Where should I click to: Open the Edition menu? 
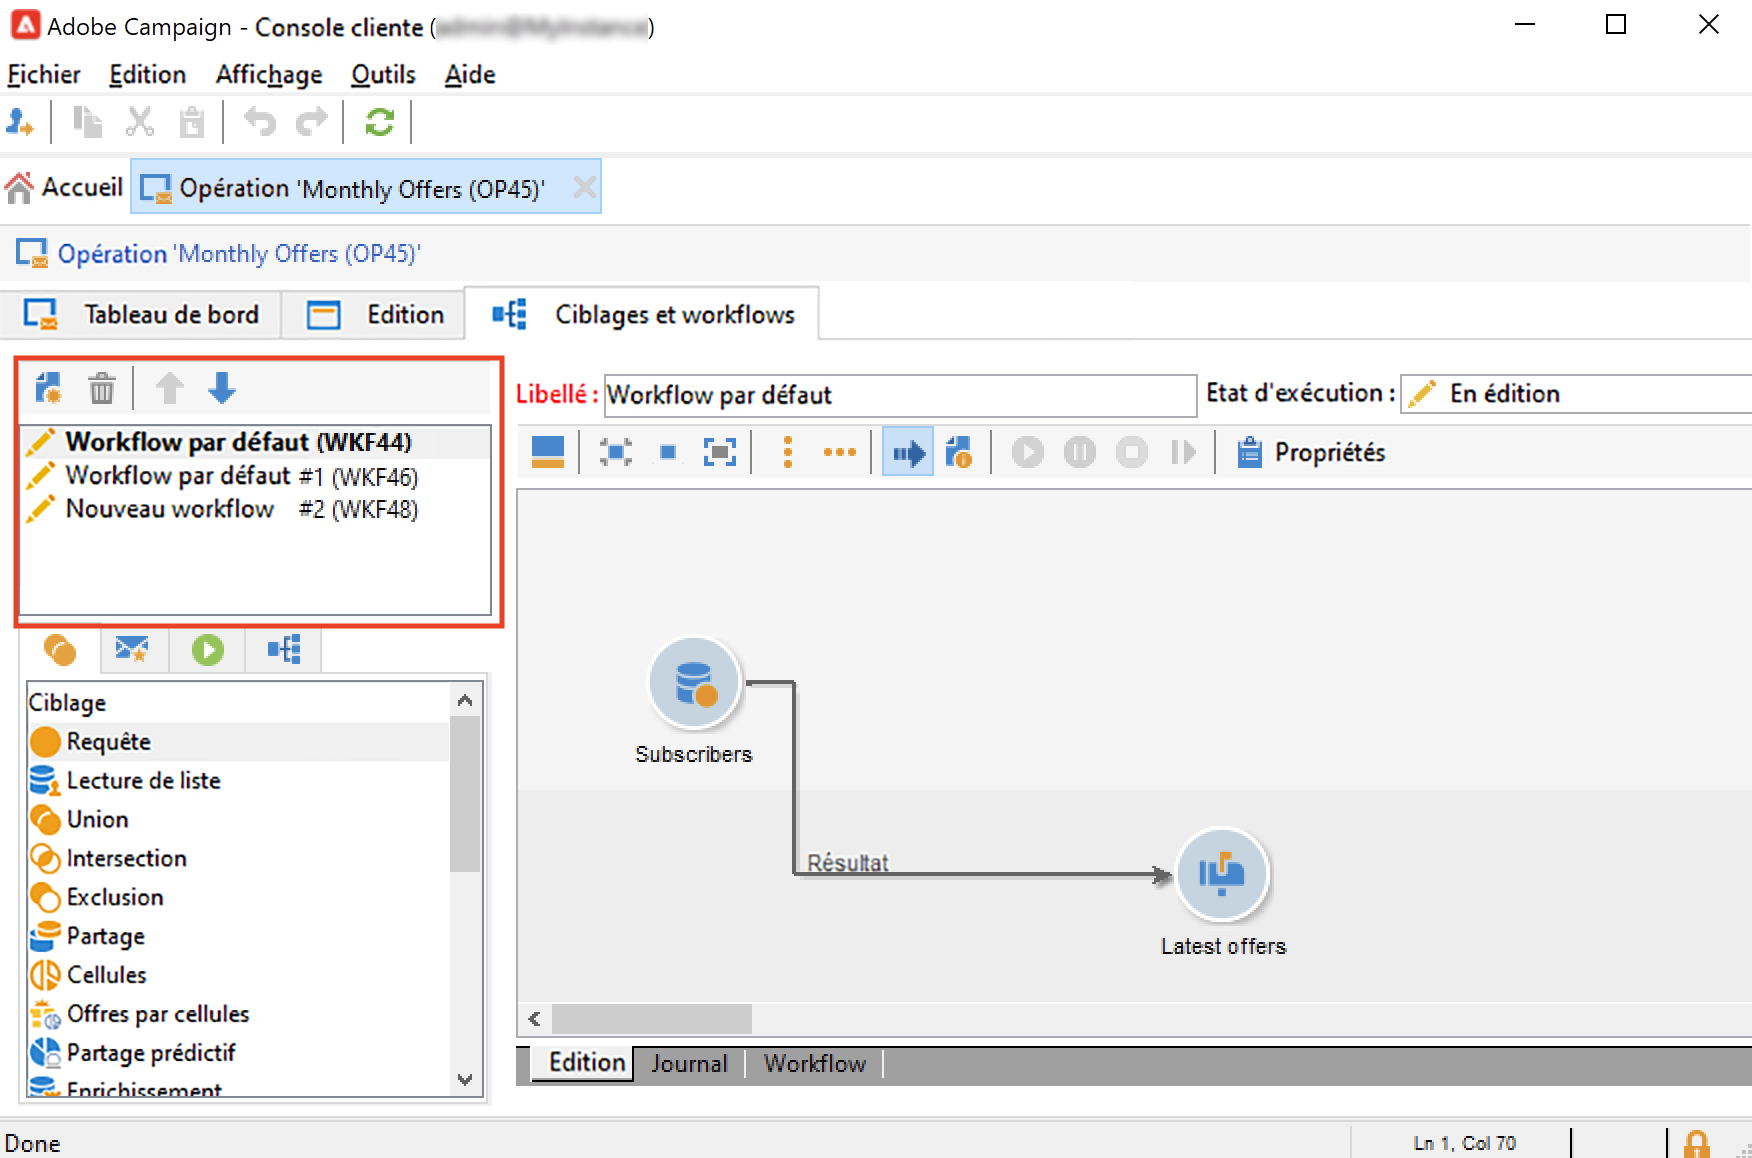pos(148,75)
